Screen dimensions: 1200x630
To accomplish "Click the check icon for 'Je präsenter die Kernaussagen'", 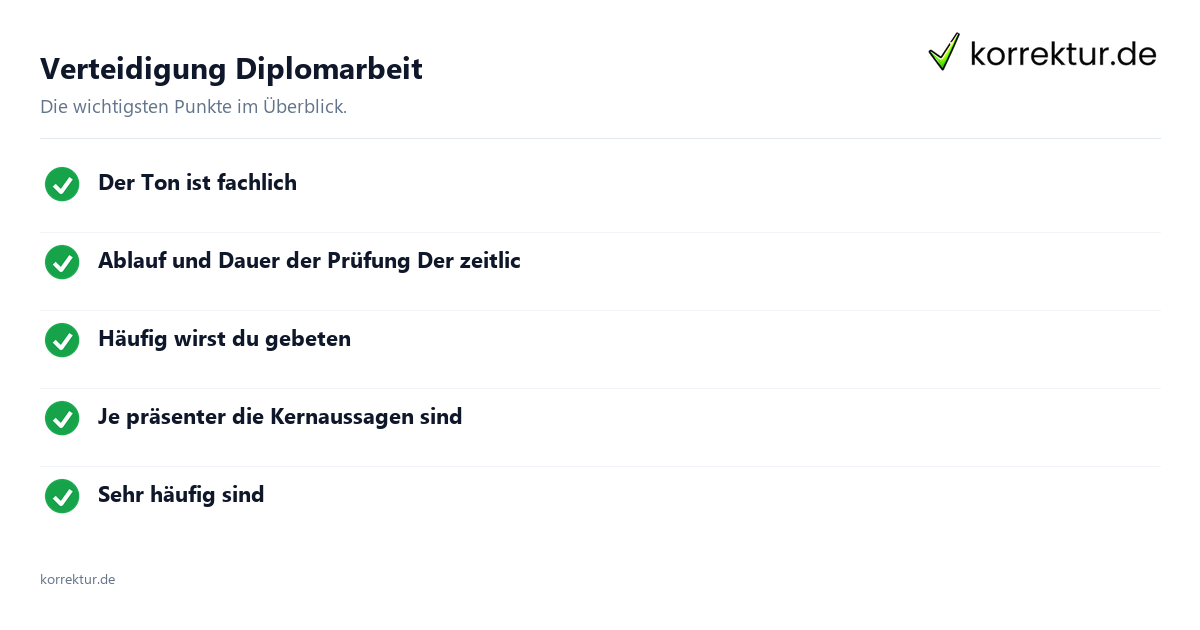I will click(62, 418).
